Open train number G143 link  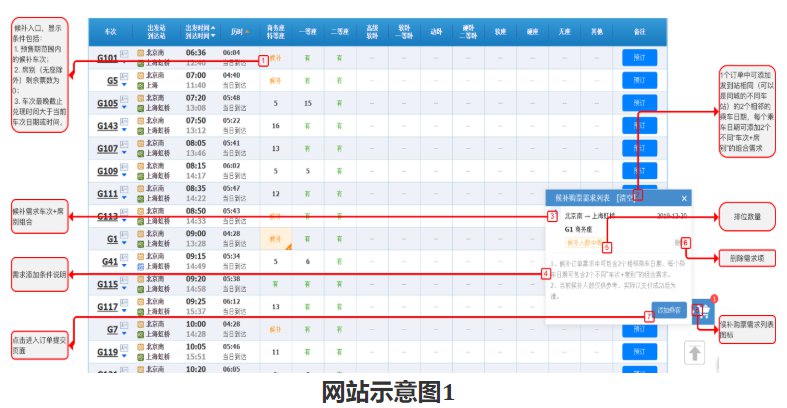point(107,126)
